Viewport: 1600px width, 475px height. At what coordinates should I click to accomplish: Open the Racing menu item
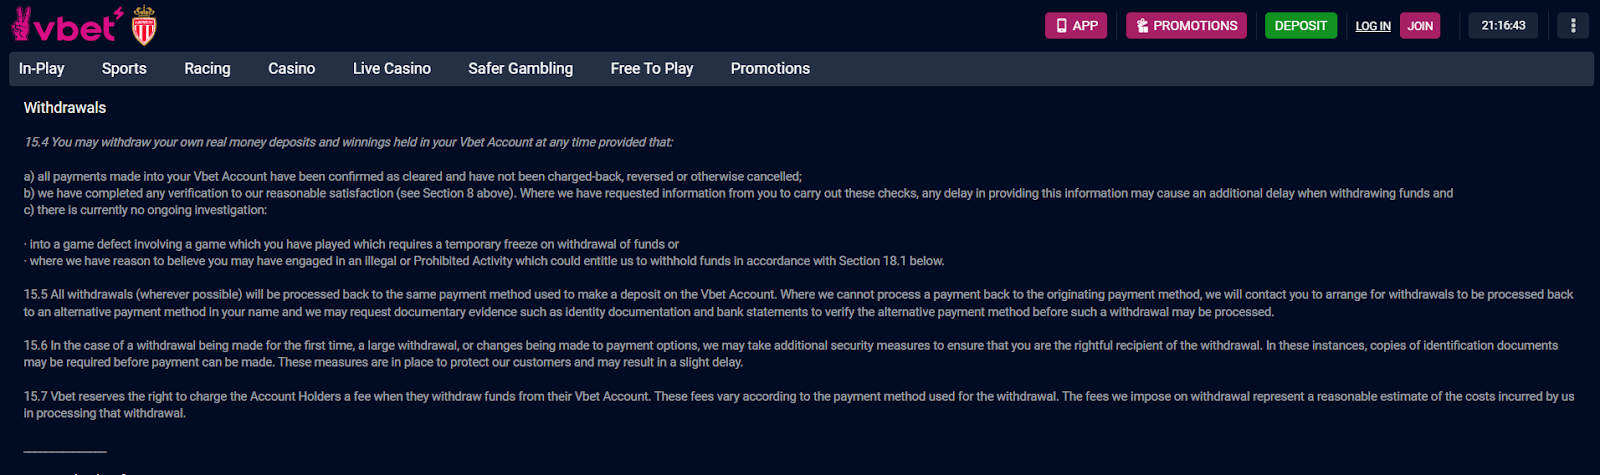(x=207, y=68)
